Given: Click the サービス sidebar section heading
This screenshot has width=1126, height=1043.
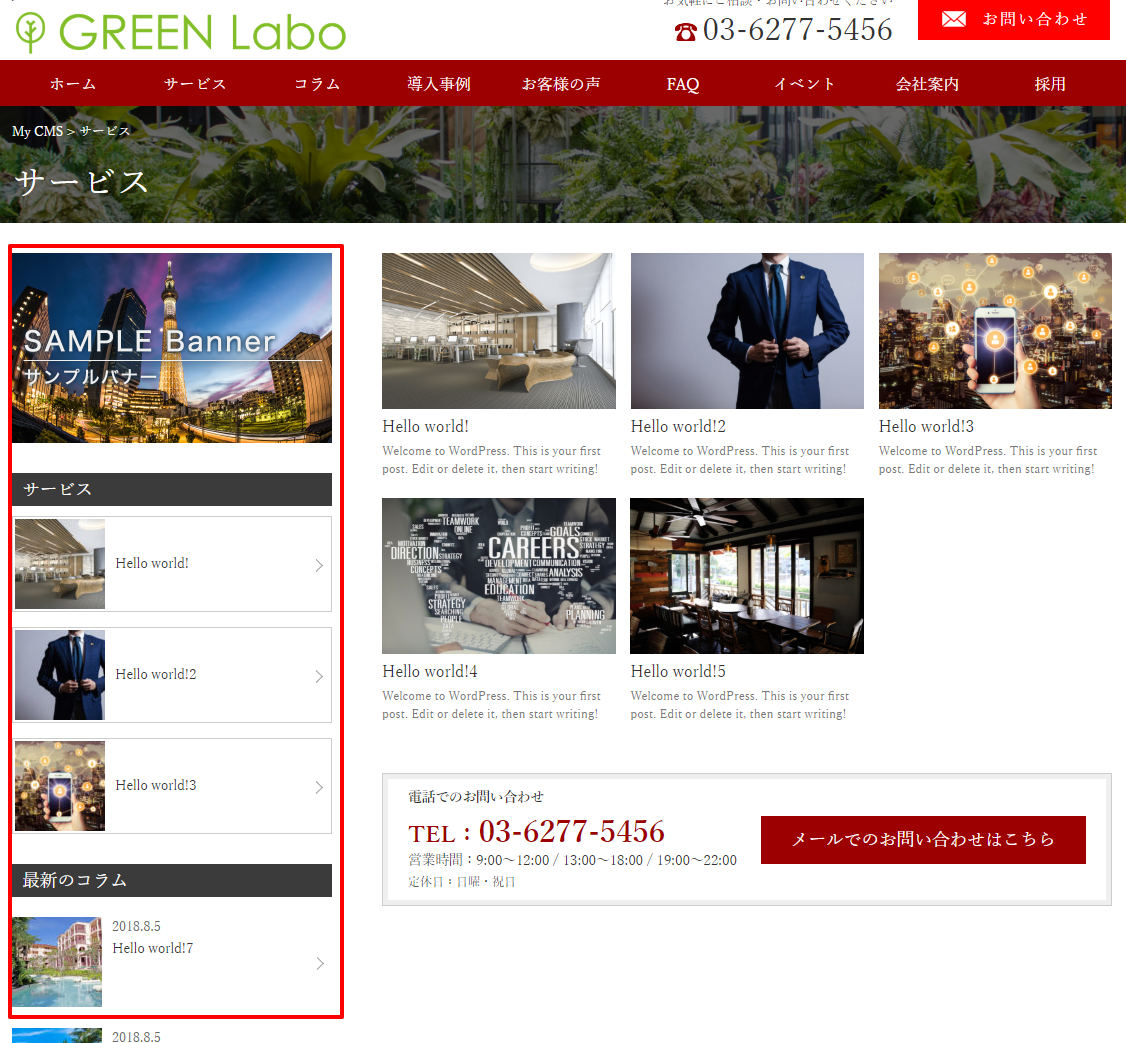Looking at the screenshot, I should tap(172, 489).
